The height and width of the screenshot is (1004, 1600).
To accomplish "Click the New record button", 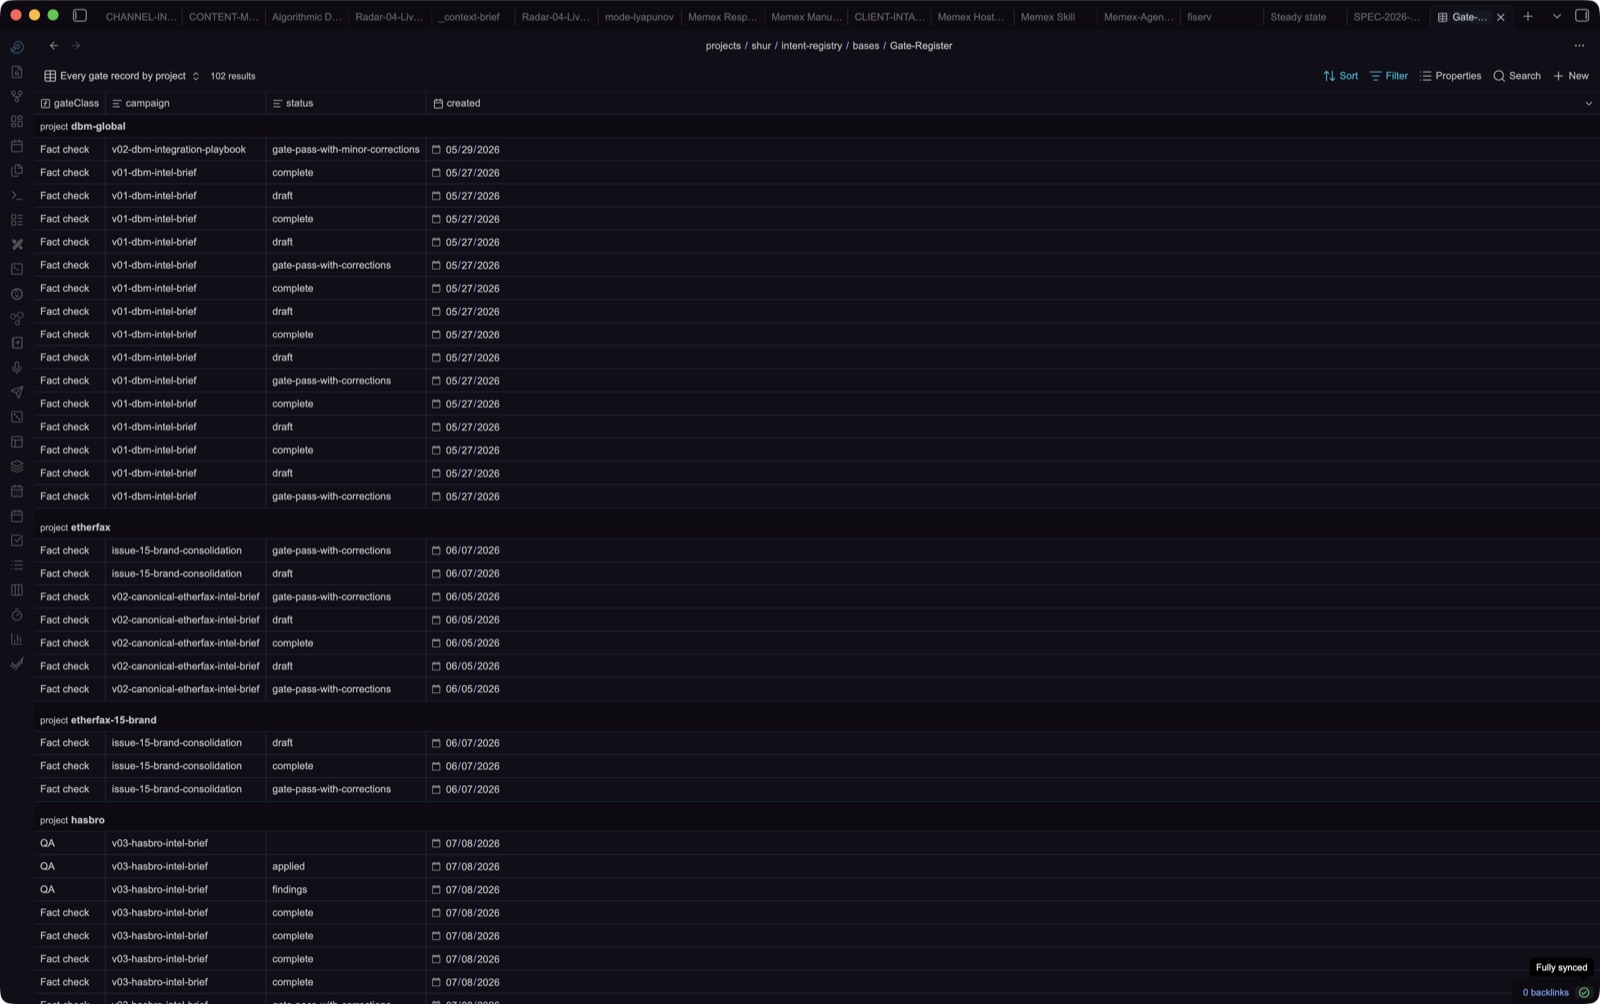I will 1571,76.
